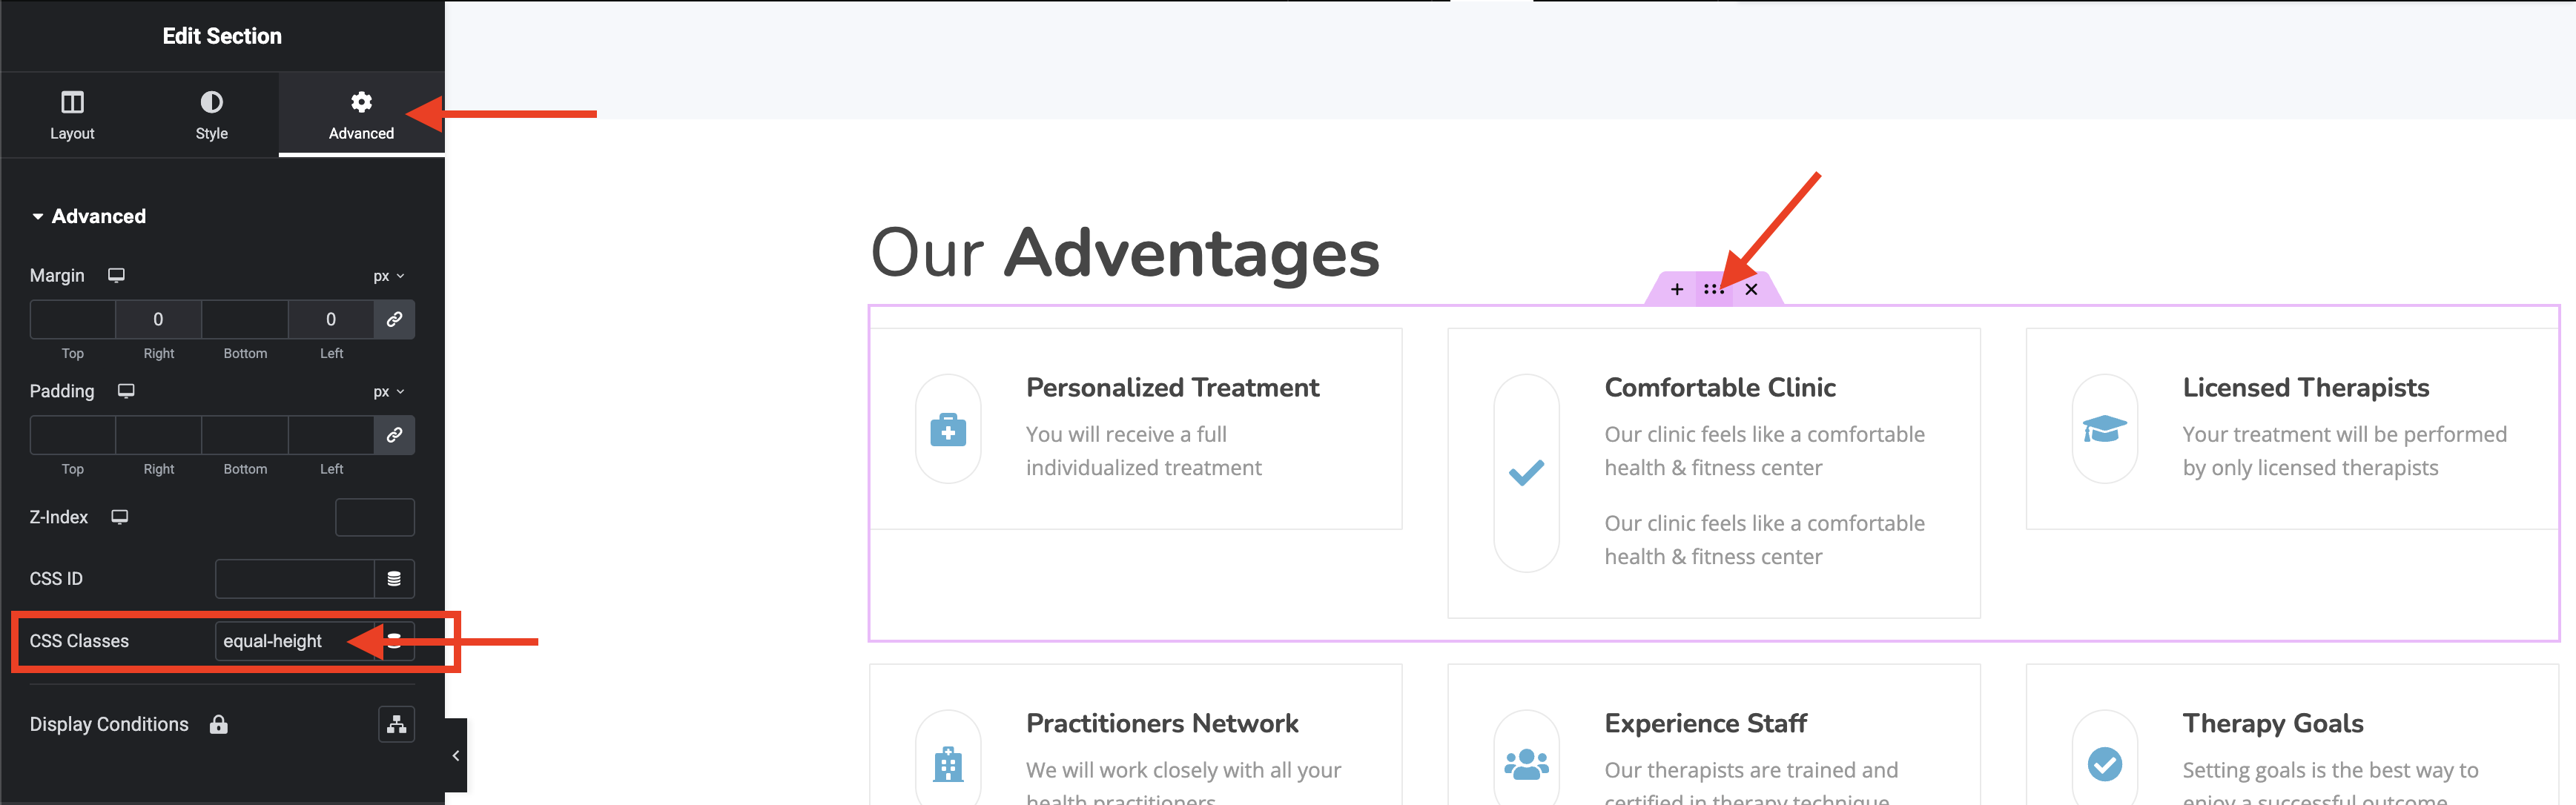Click the CSS ID dynamic tags icon
Image resolution: width=2576 pixels, height=805 pixels.
tap(394, 579)
